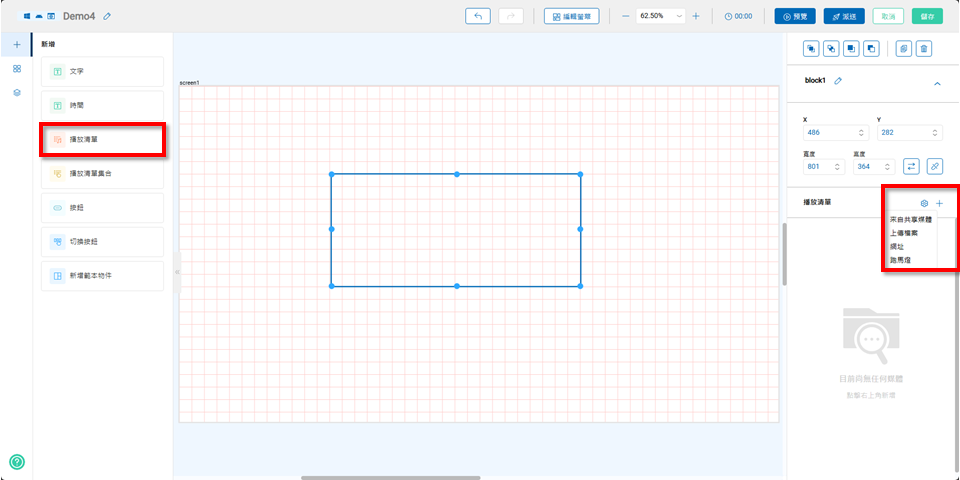Choose 跑馬燈 in the add menu
960x480 pixels.
[x=900, y=260]
